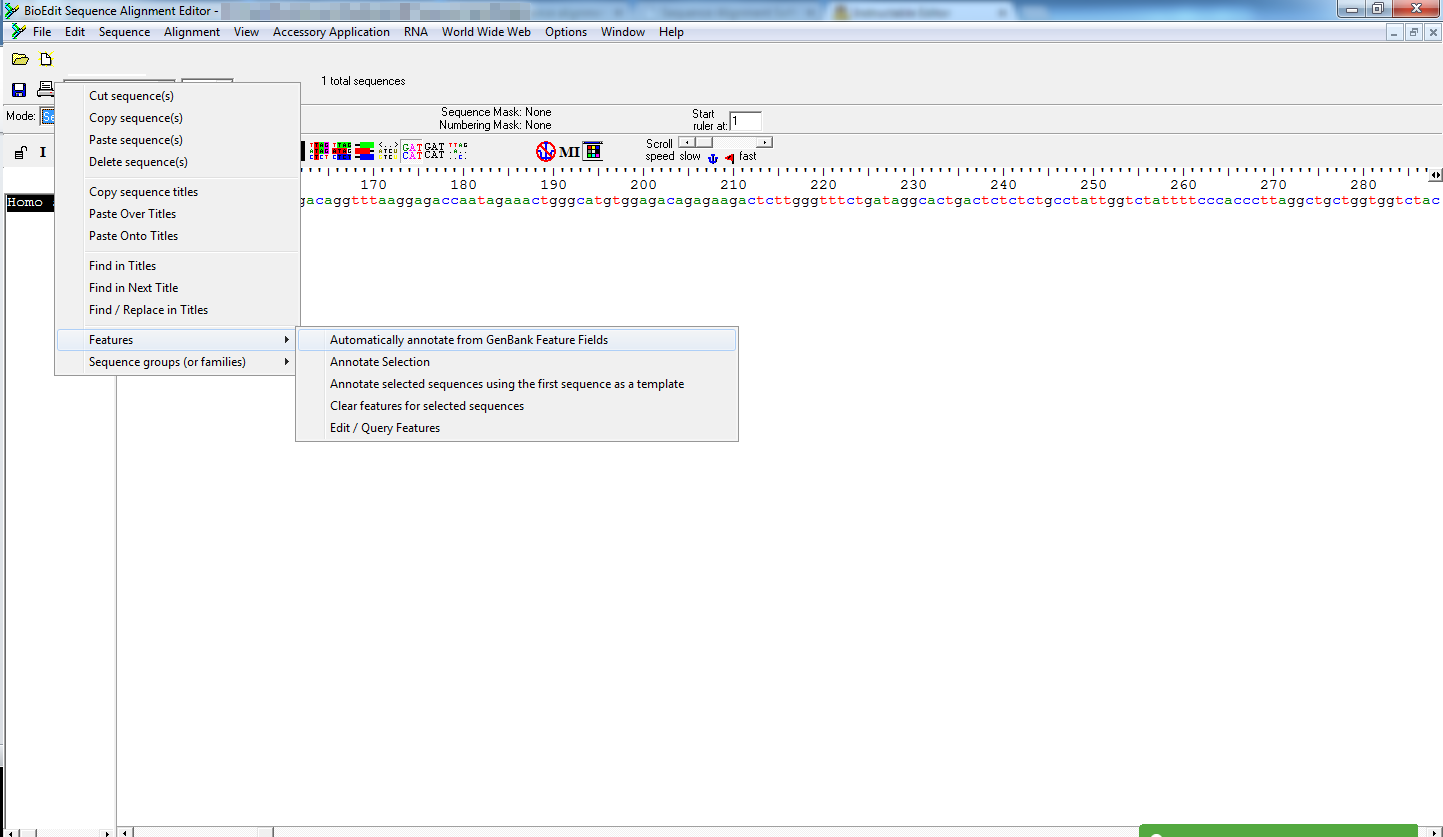Select Paste sequence(s) option
The width and height of the screenshot is (1443, 837).
tap(177, 140)
